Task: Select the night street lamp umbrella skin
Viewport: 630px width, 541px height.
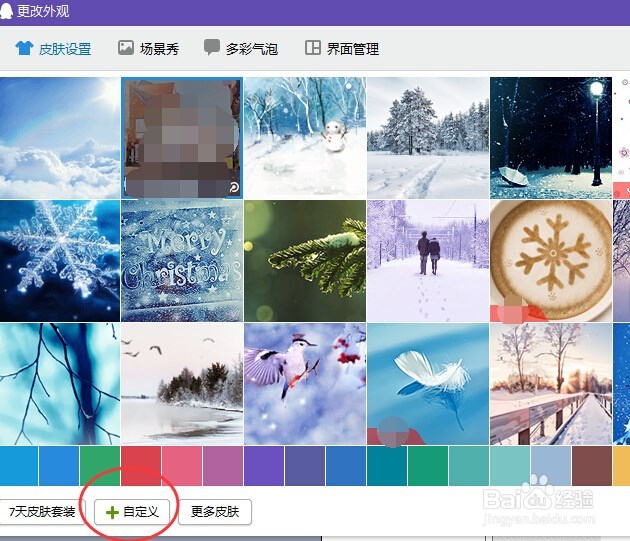Action: coord(551,138)
